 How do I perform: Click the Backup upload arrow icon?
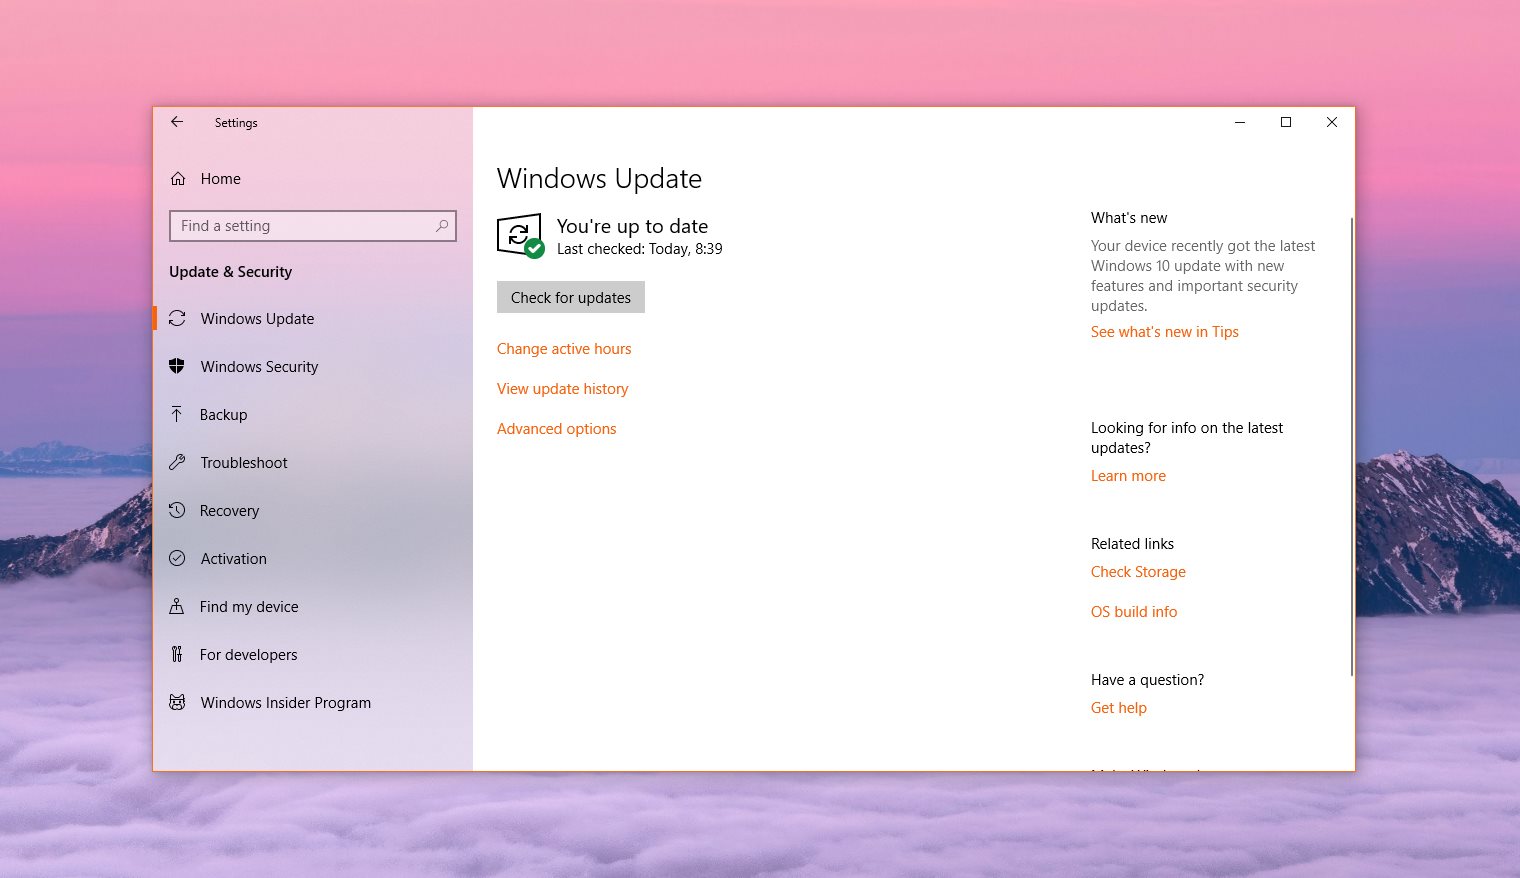[x=177, y=414]
